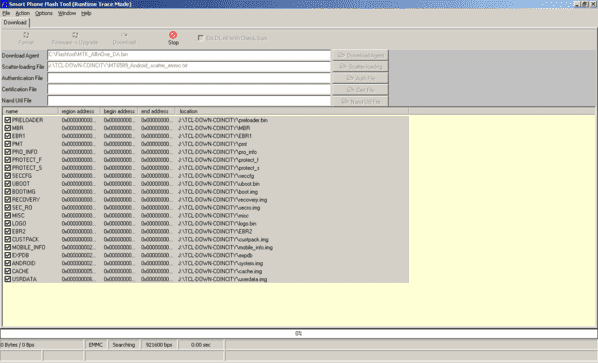Viewport: 598px width, 363px height.
Task: Select the uboot.bin location entry
Action: 219,184
